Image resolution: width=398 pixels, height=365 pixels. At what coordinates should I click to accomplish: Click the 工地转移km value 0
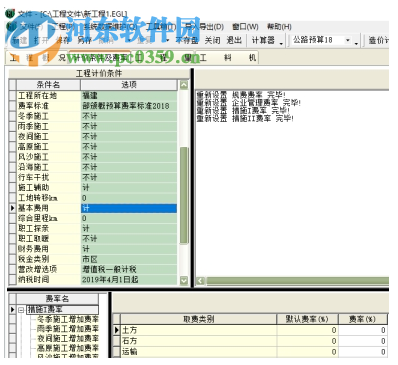tap(129, 198)
